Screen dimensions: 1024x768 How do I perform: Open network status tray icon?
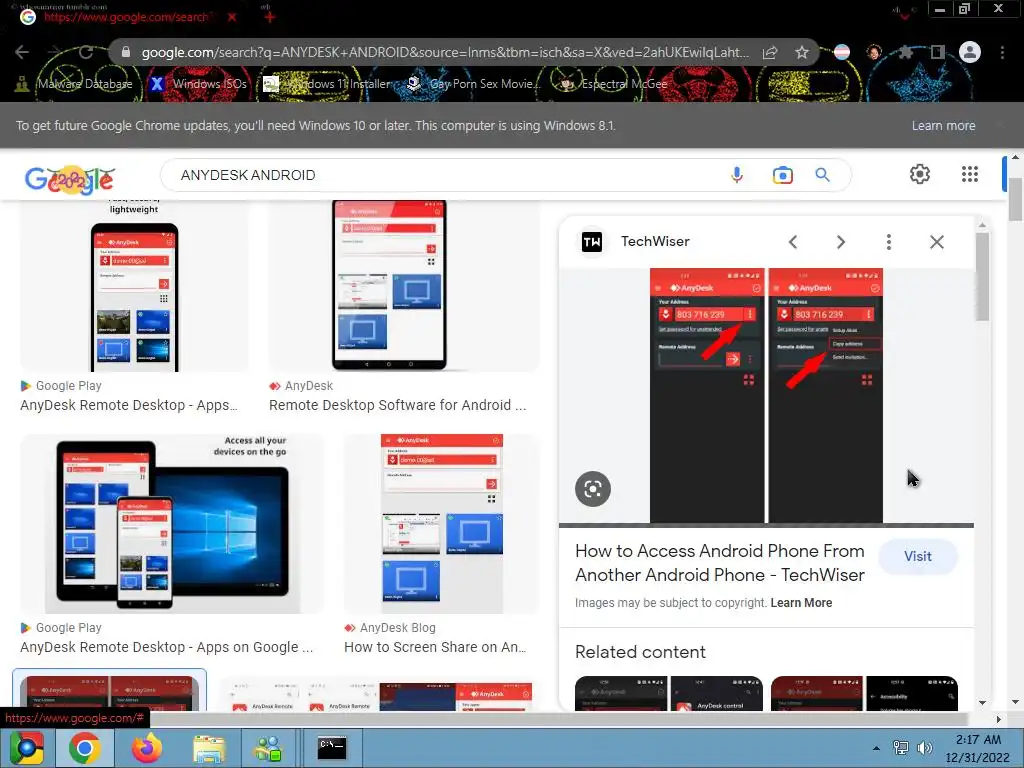(901, 748)
